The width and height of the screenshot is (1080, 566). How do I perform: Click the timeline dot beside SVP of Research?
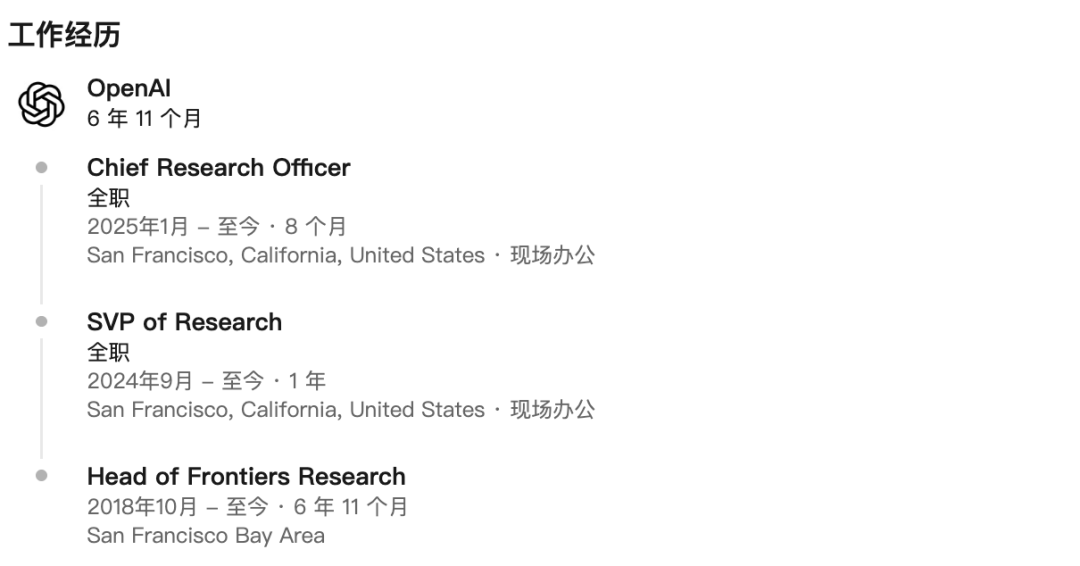41,322
